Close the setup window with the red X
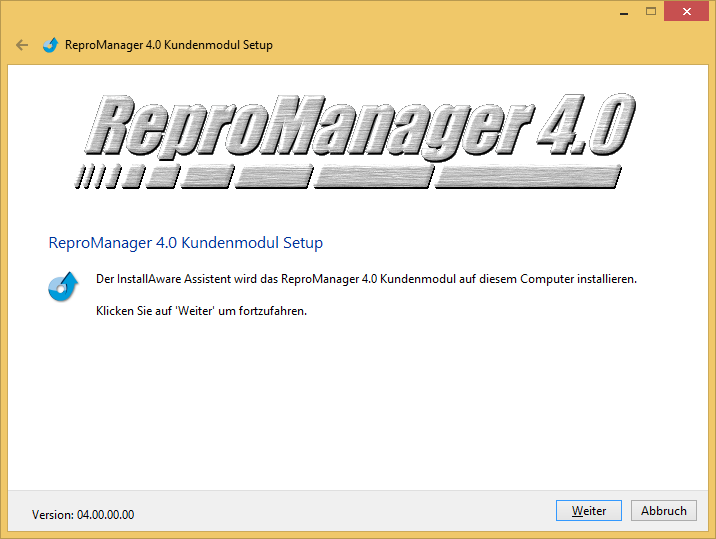This screenshot has width=716, height=539. pos(686,12)
